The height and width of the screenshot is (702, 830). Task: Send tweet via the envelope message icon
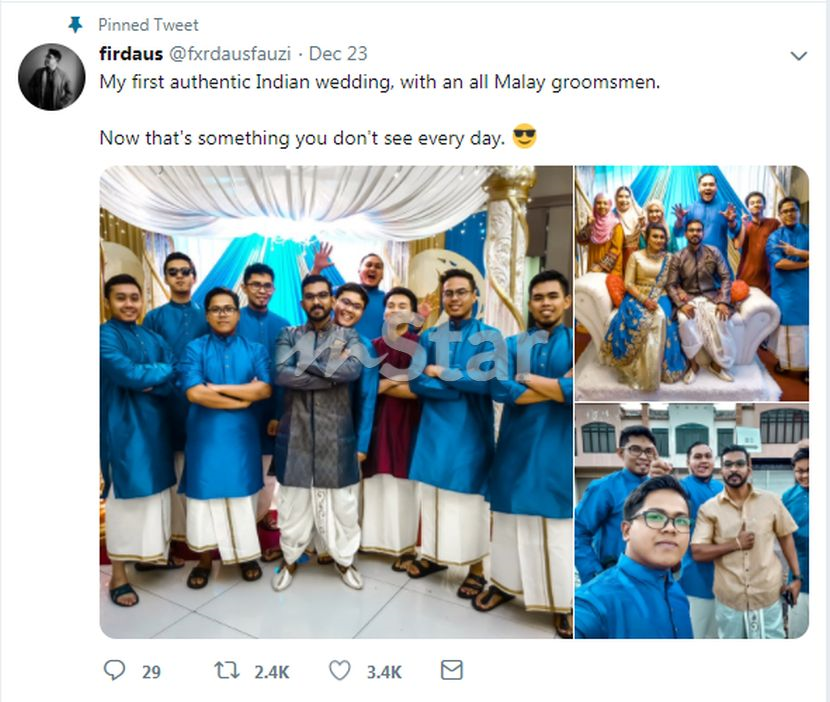[452, 671]
